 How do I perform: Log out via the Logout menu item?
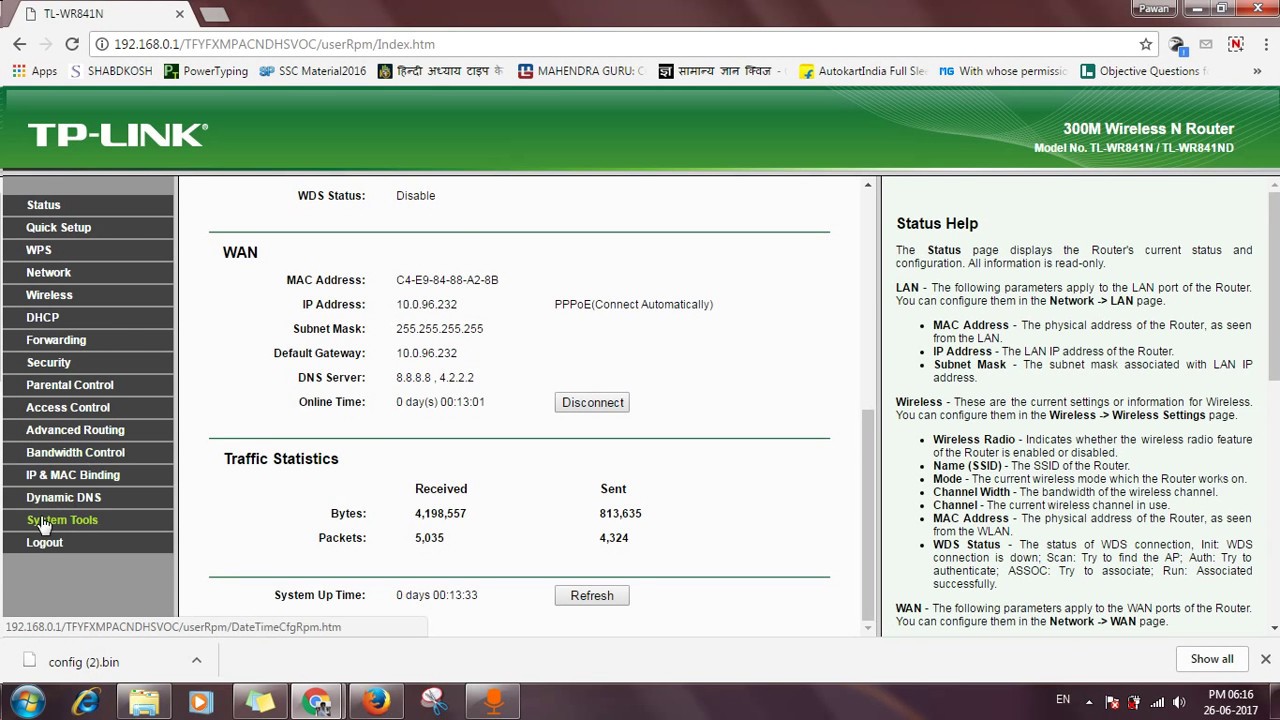88,542
